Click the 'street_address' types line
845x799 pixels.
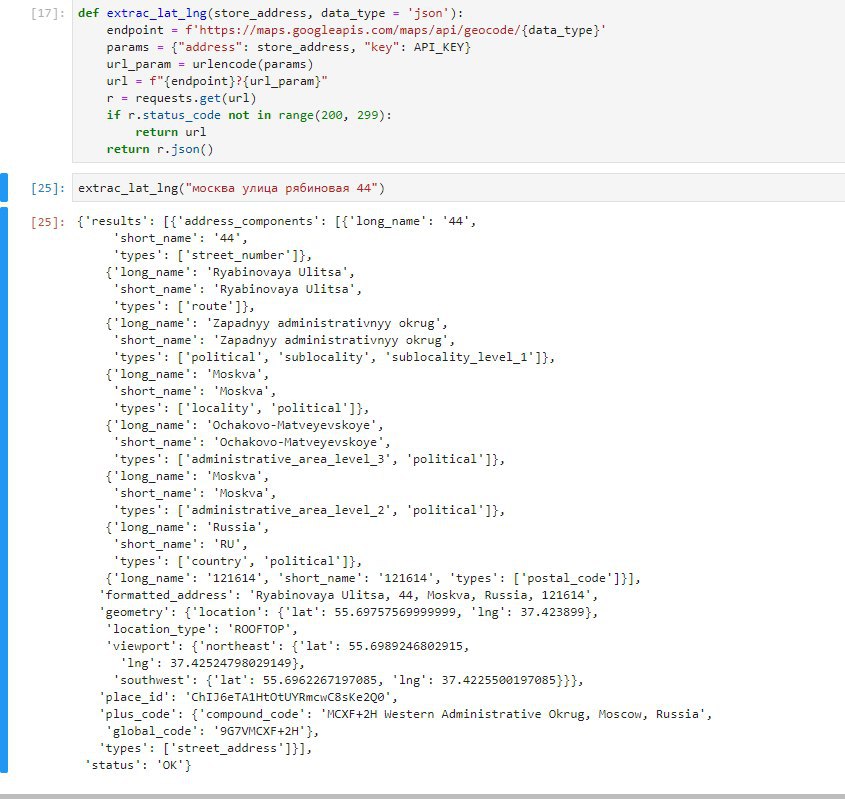point(205,748)
